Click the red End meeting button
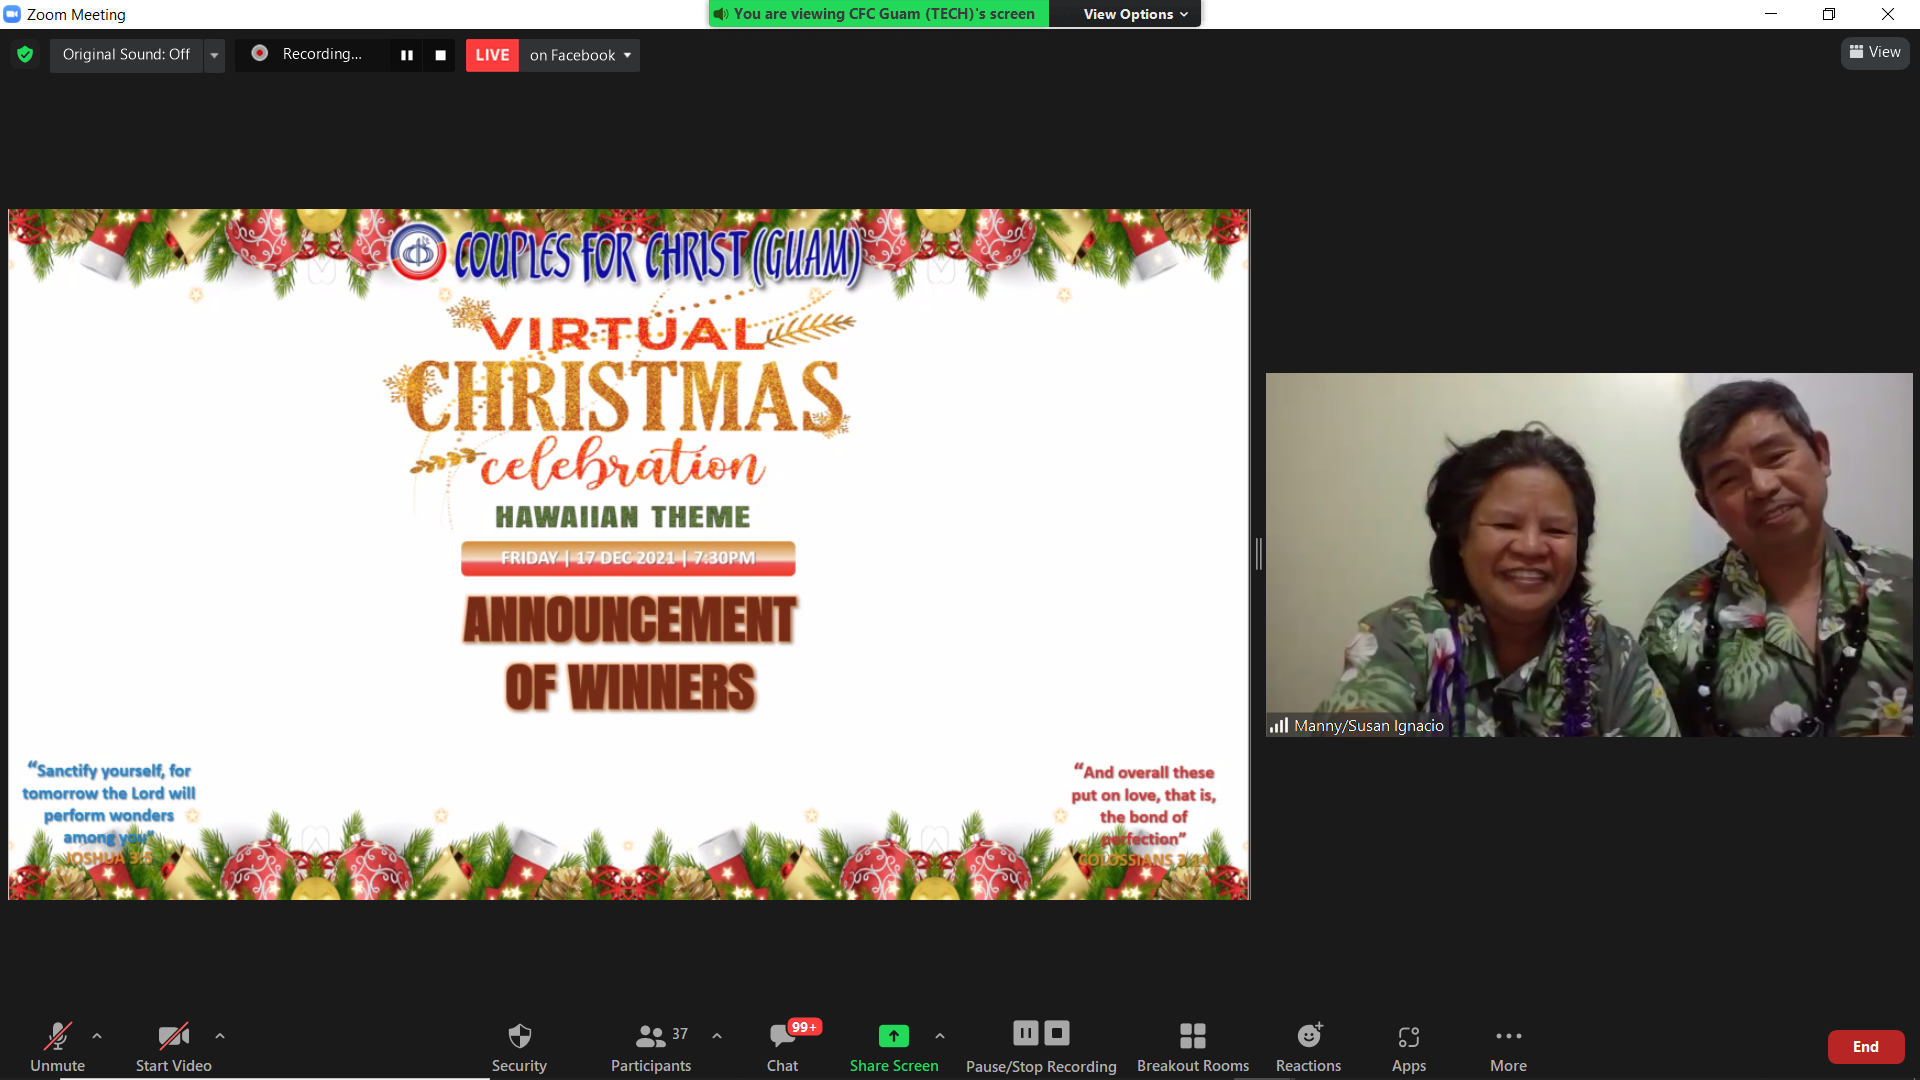The width and height of the screenshot is (1920, 1080). point(1866,1047)
